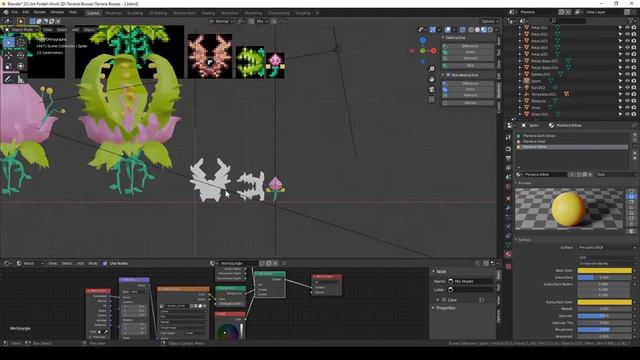Switch viewport to rendered shading
Viewport: 640px width, 360px height.
pos(490,29)
